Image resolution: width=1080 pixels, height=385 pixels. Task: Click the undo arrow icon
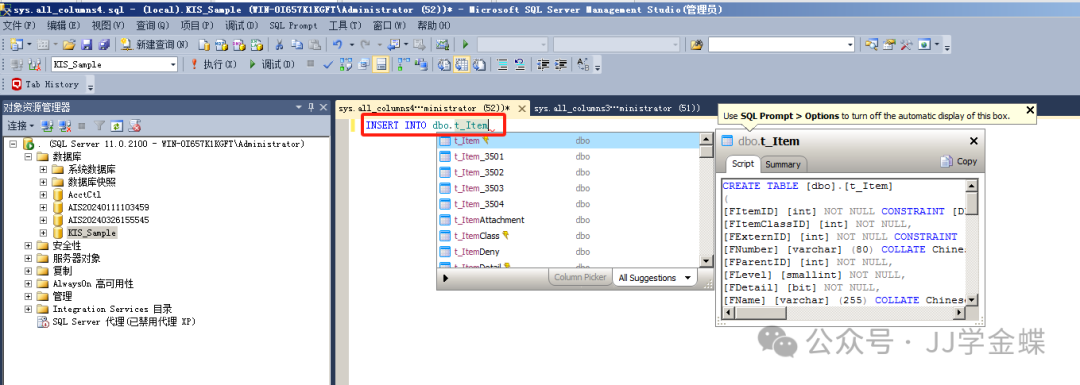click(x=338, y=45)
